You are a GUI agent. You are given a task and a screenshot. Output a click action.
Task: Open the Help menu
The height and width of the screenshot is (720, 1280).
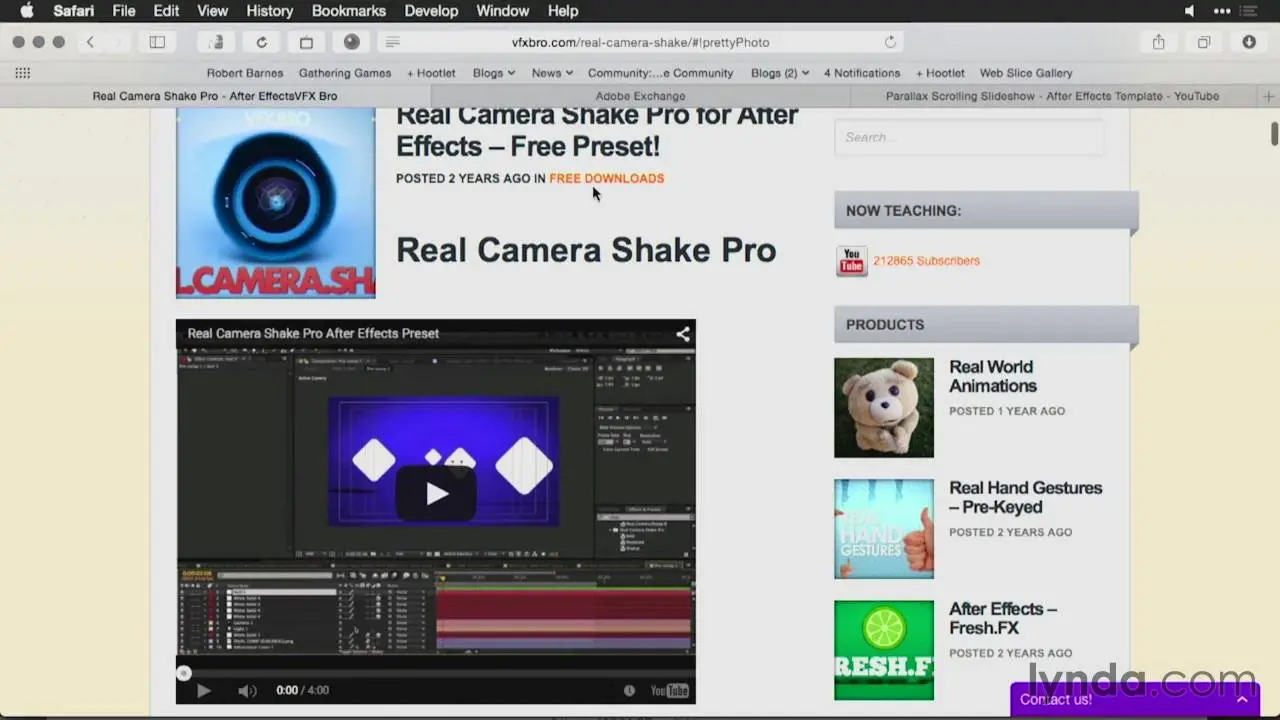coord(563,11)
